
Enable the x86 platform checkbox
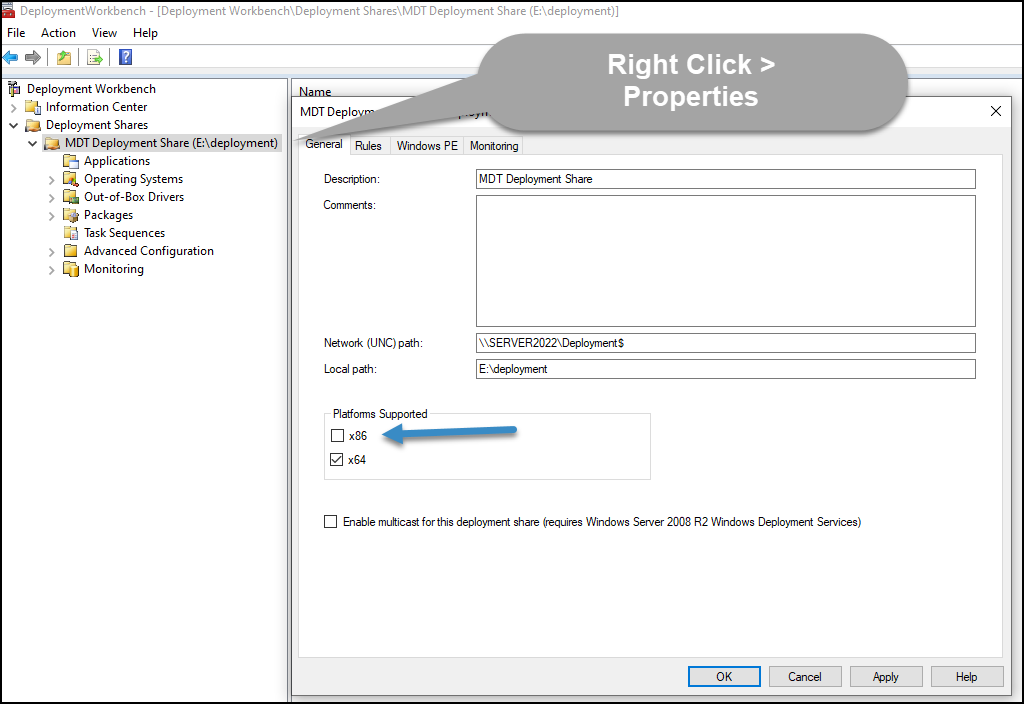tap(337, 436)
